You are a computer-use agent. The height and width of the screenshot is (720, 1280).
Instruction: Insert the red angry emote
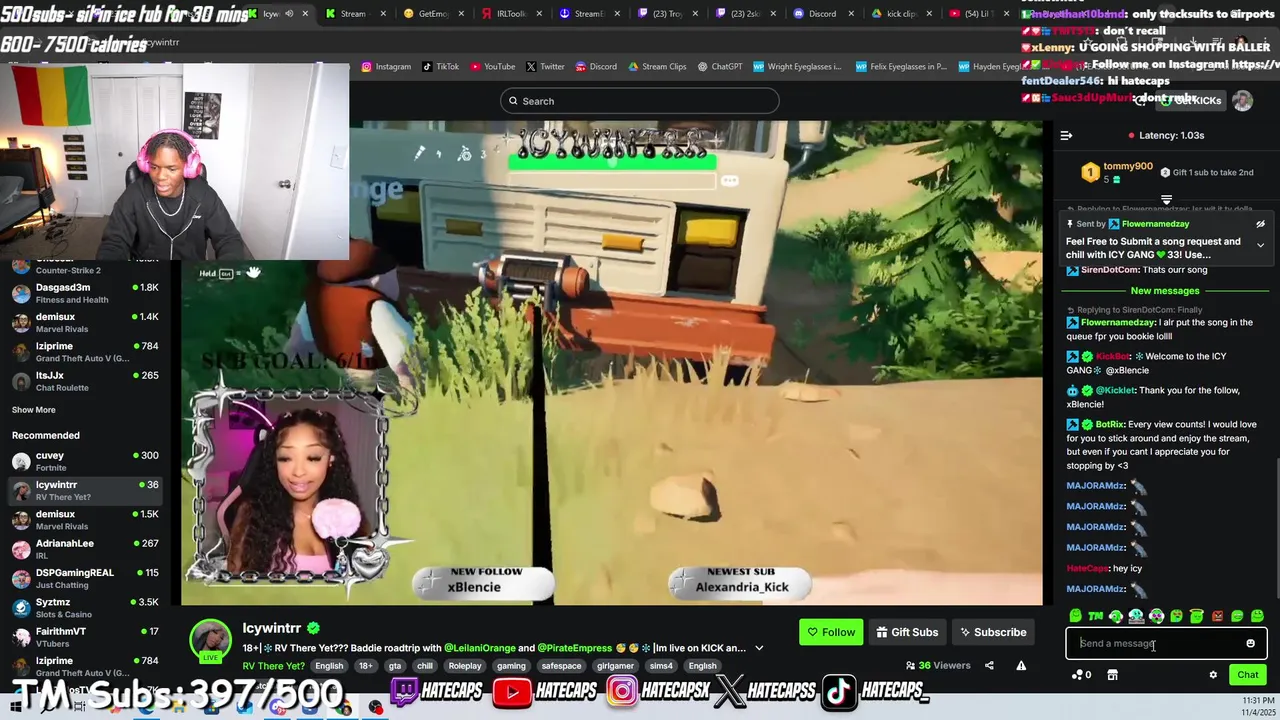1217,616
